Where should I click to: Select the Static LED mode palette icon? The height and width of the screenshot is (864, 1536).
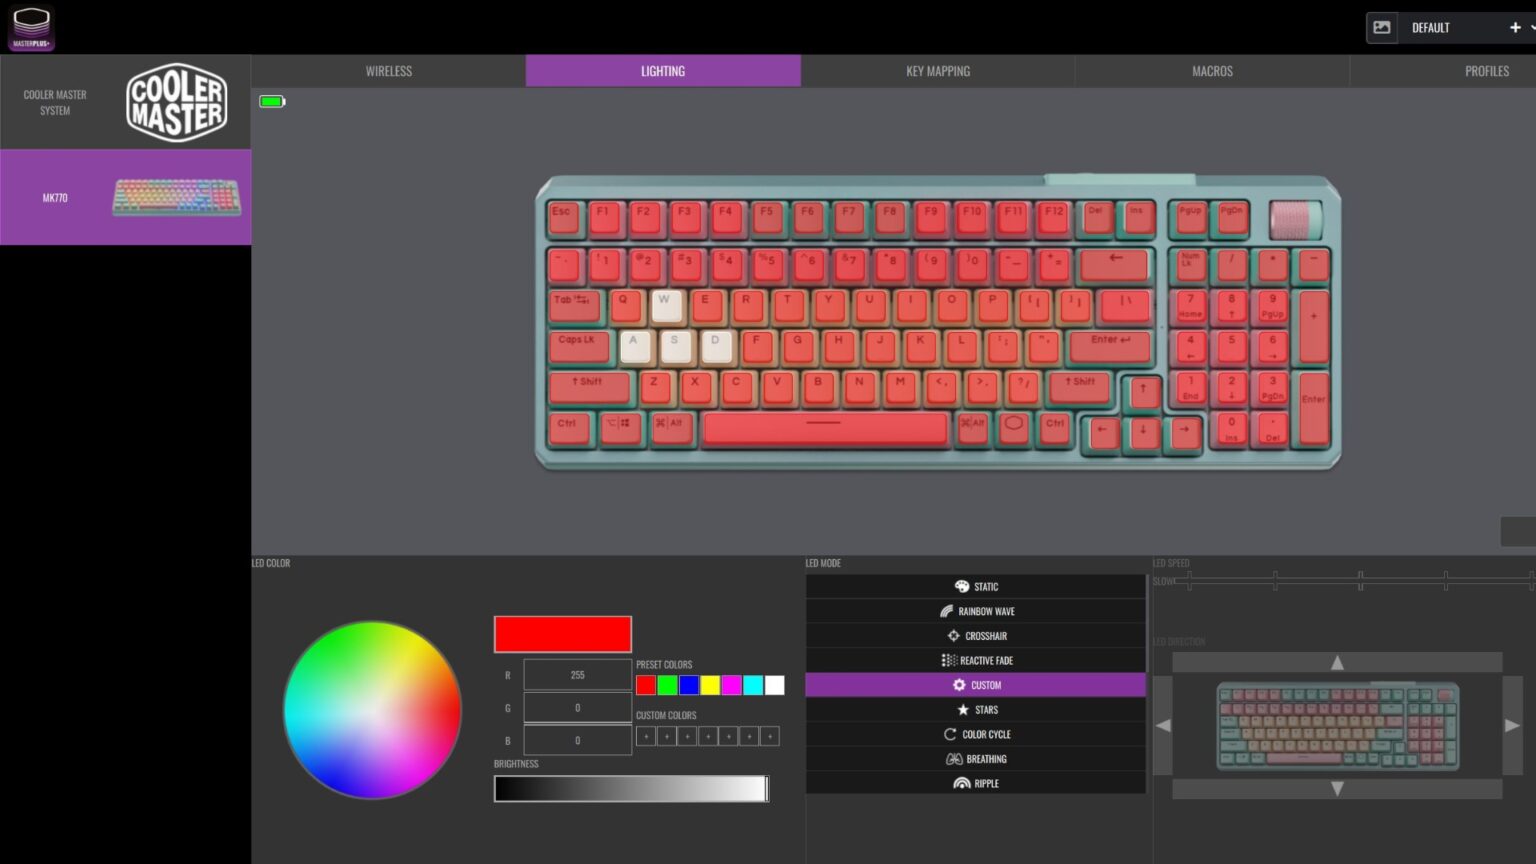point(962,586)
